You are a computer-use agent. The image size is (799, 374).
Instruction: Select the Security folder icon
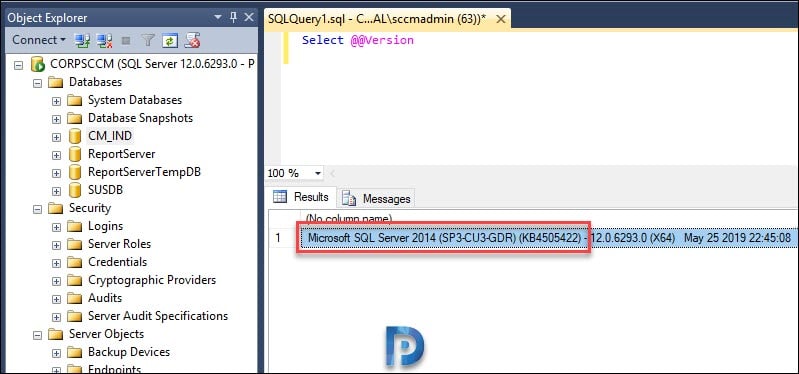55,208
